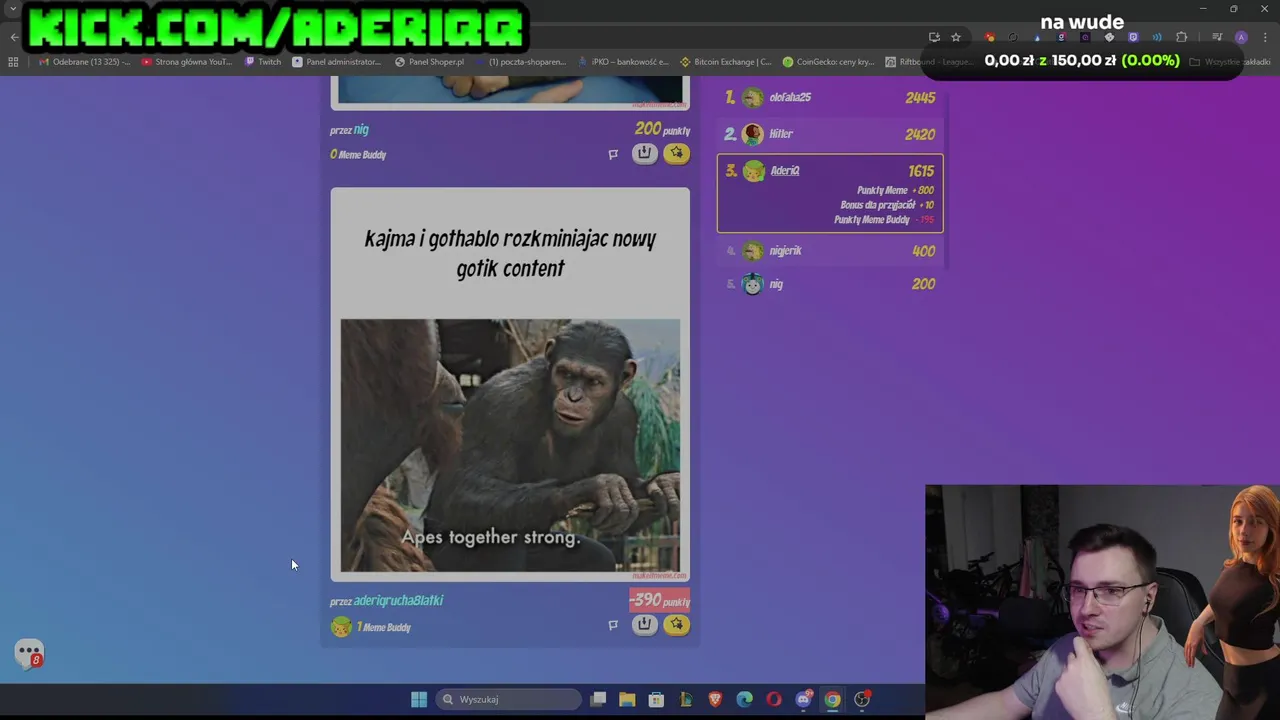Click nig's avatar in the leaderboard
Screen dimensions: 1280x720
(x=753, y=284)
